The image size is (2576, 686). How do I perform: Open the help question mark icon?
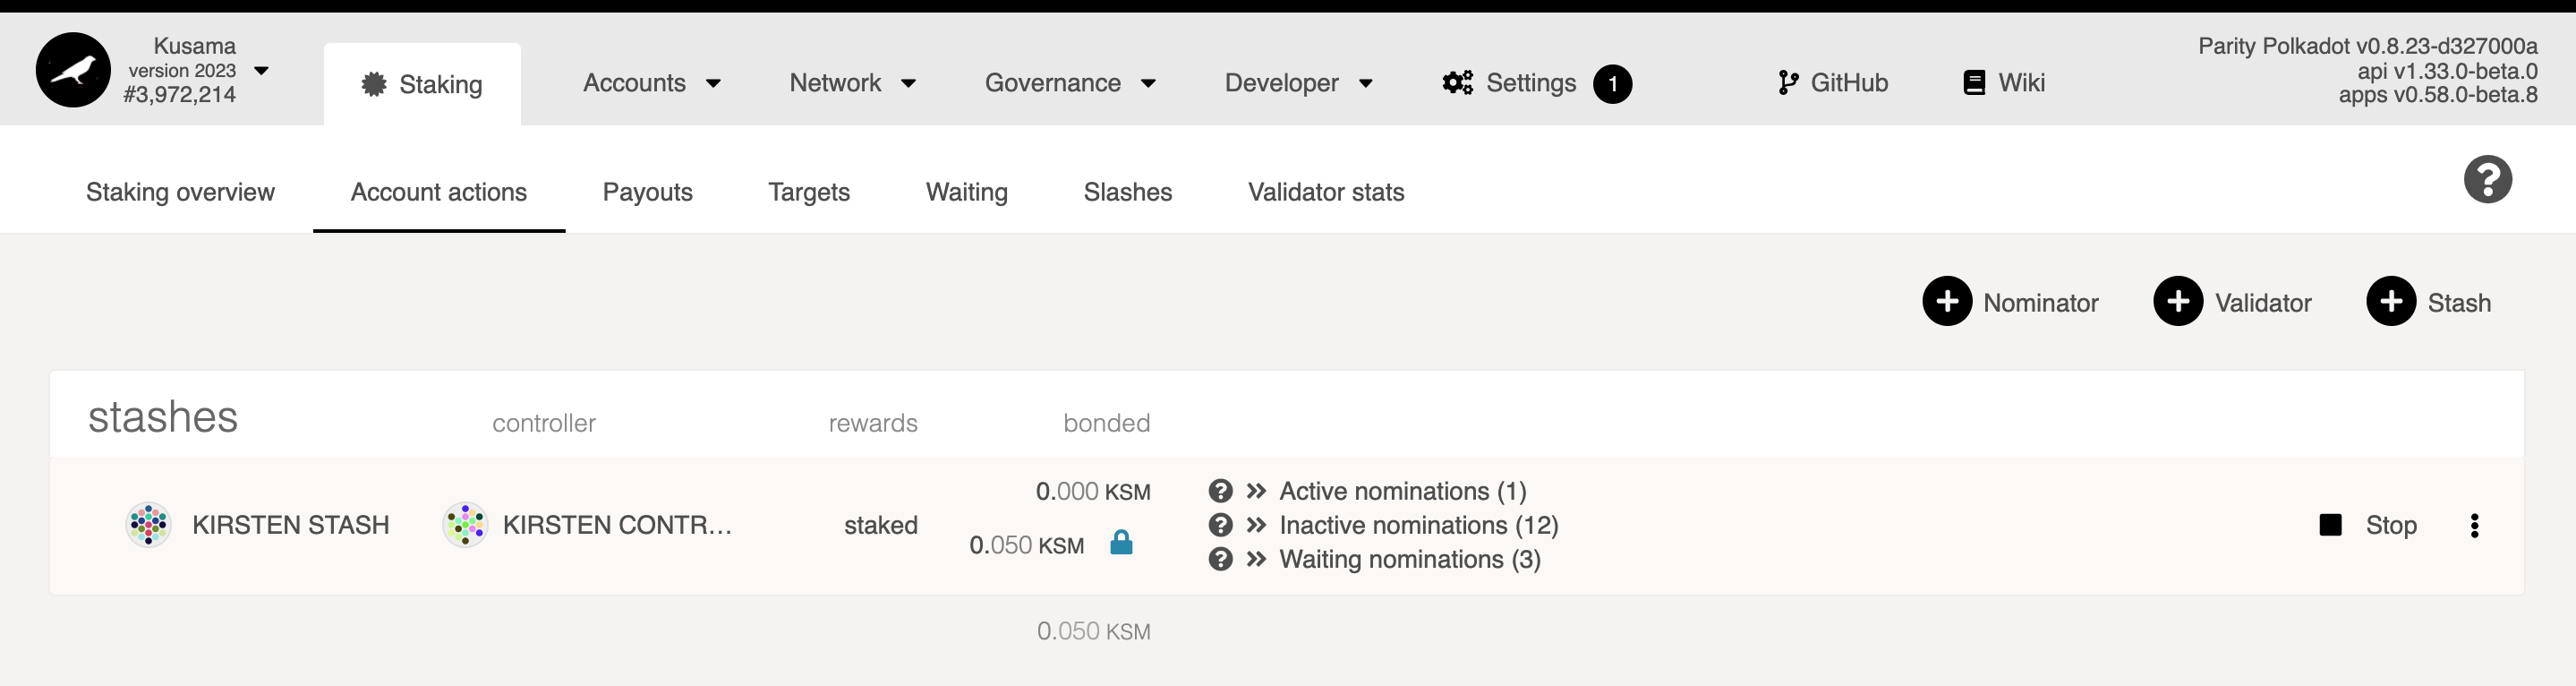point(2486,180)
